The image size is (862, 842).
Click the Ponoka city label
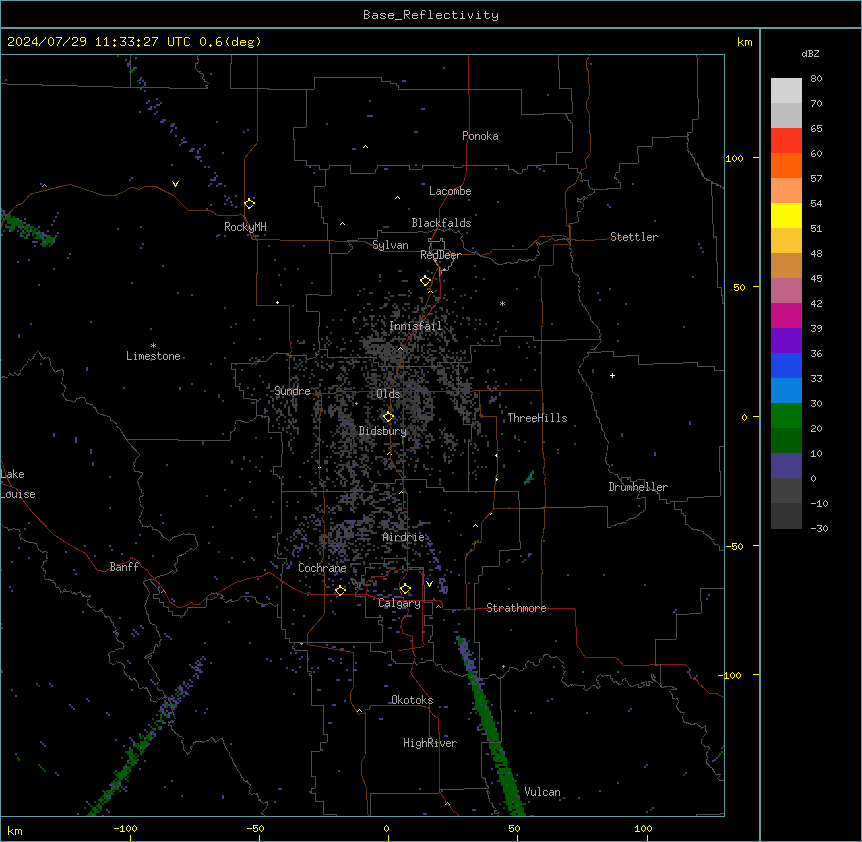pyautogui.click(x=480, y=136)
